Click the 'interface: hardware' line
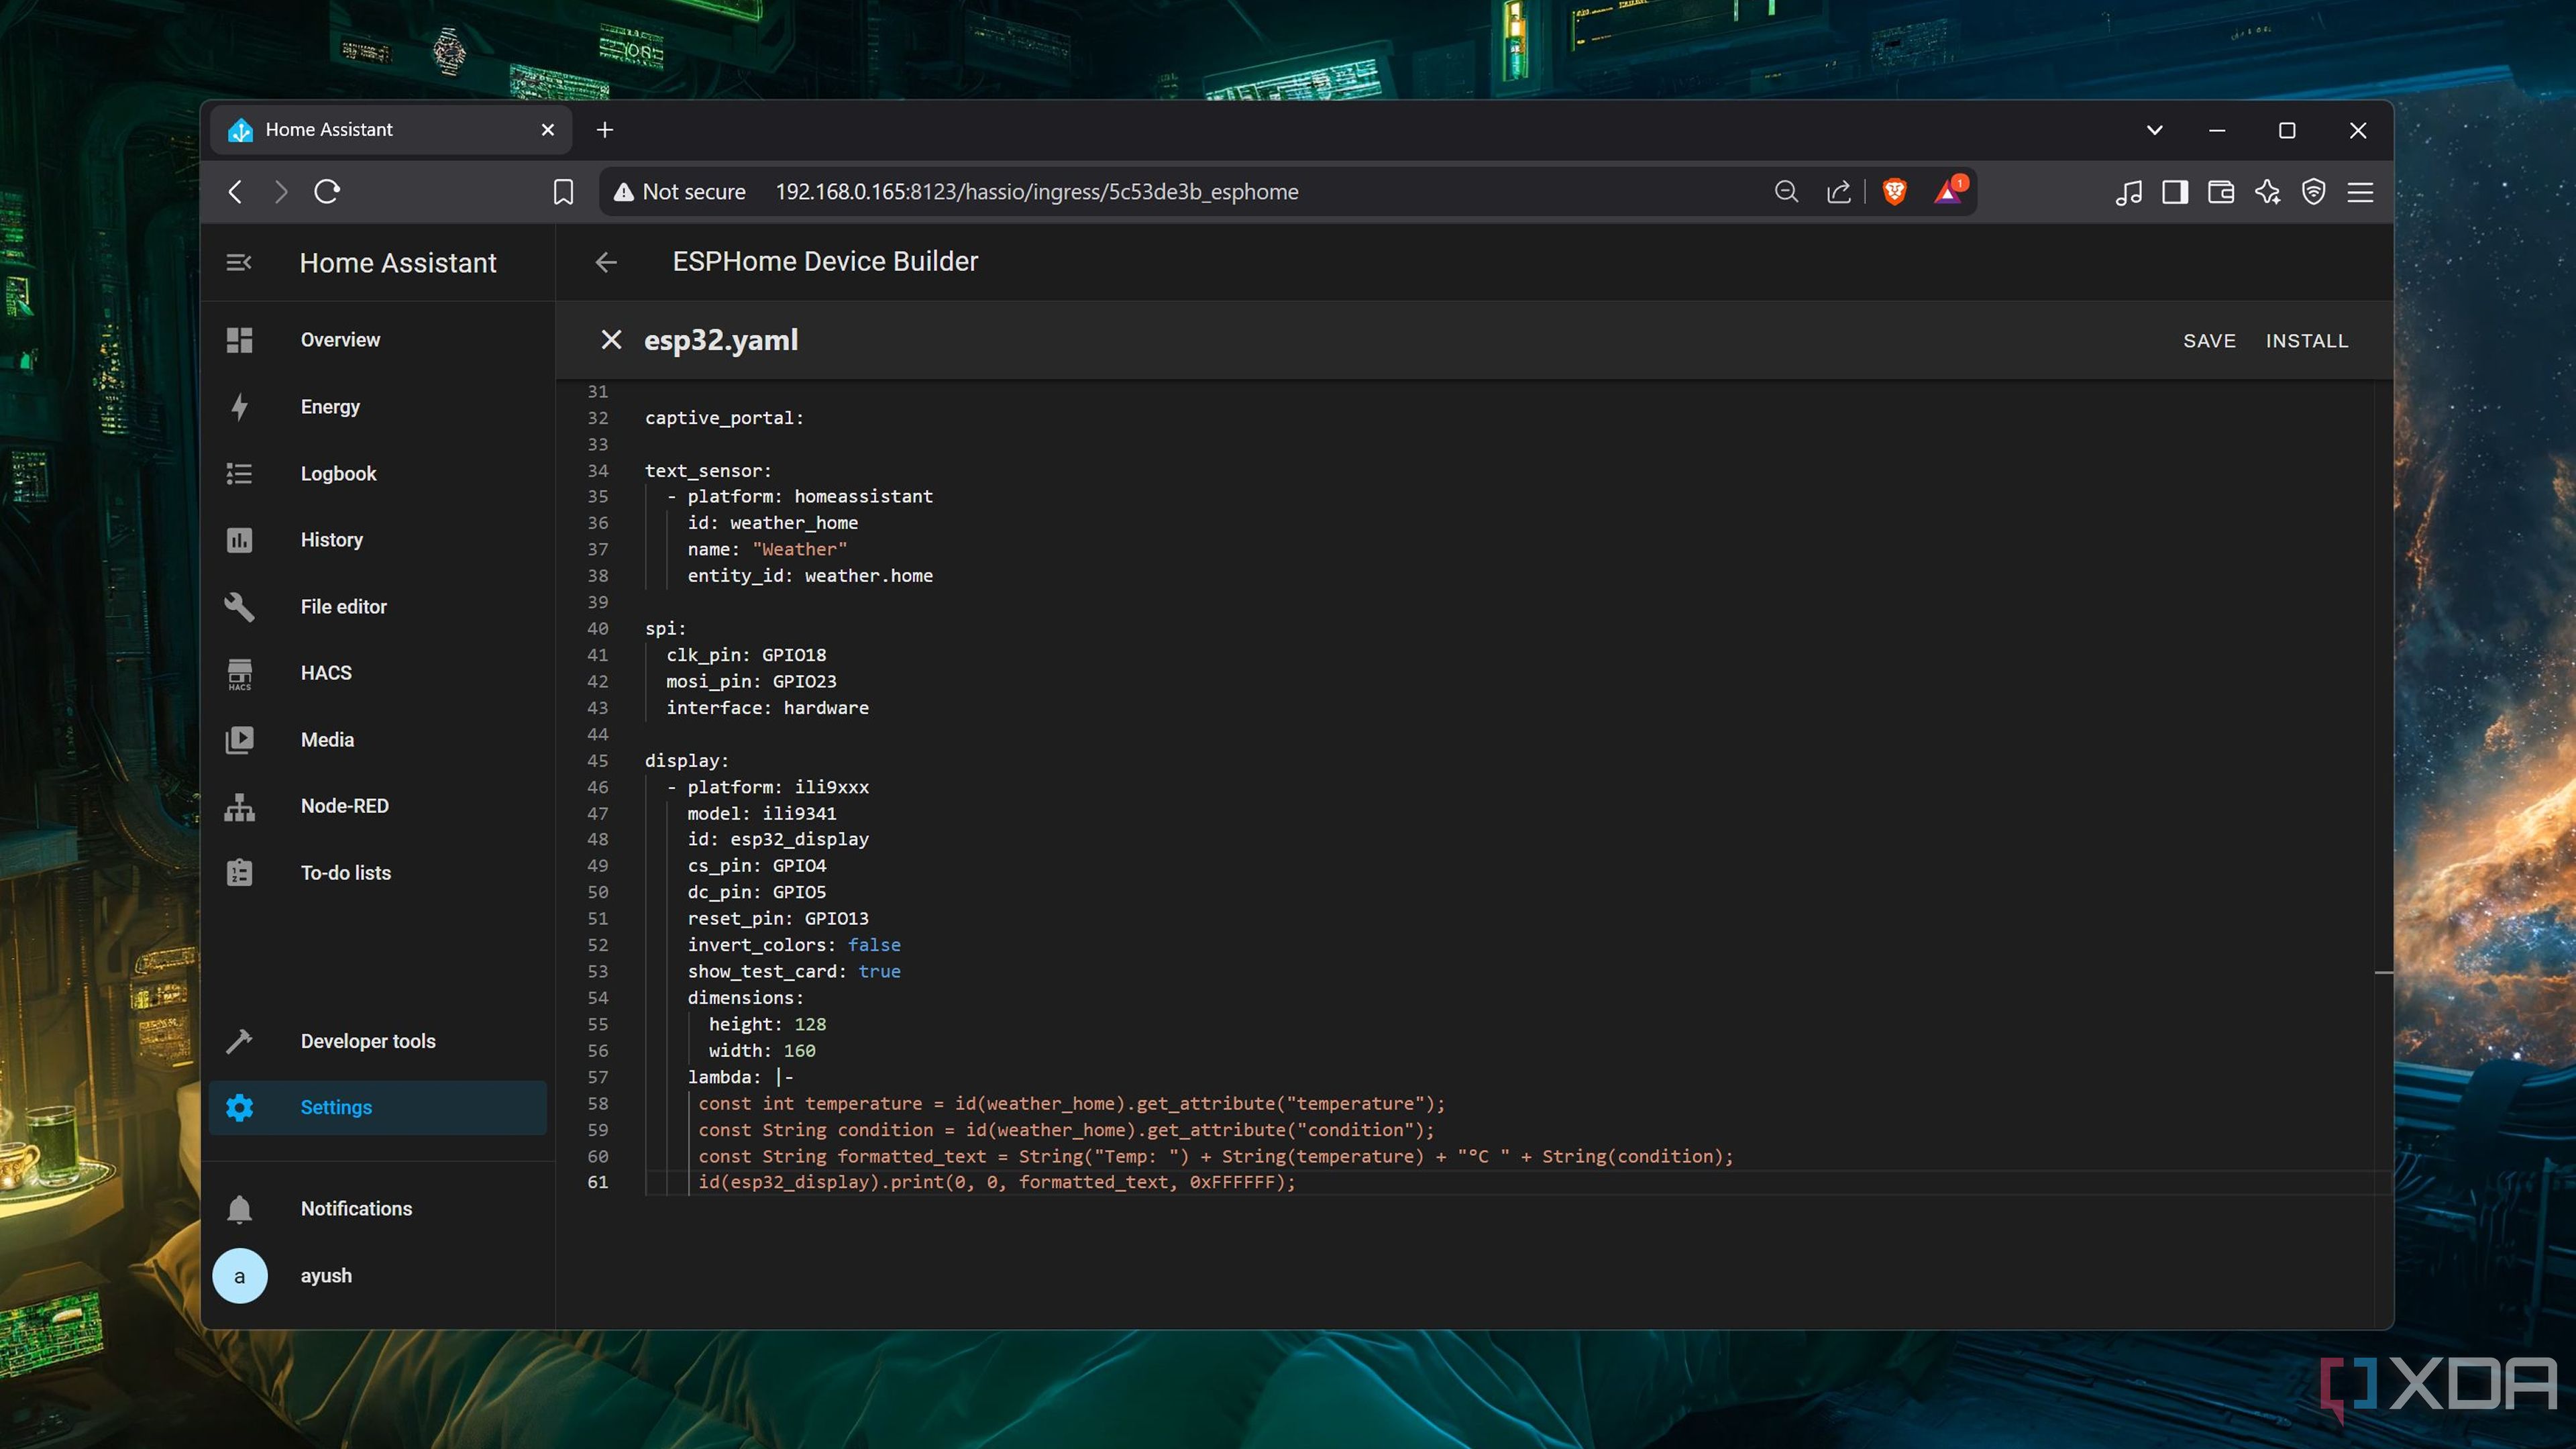 [x=767, y=708]
